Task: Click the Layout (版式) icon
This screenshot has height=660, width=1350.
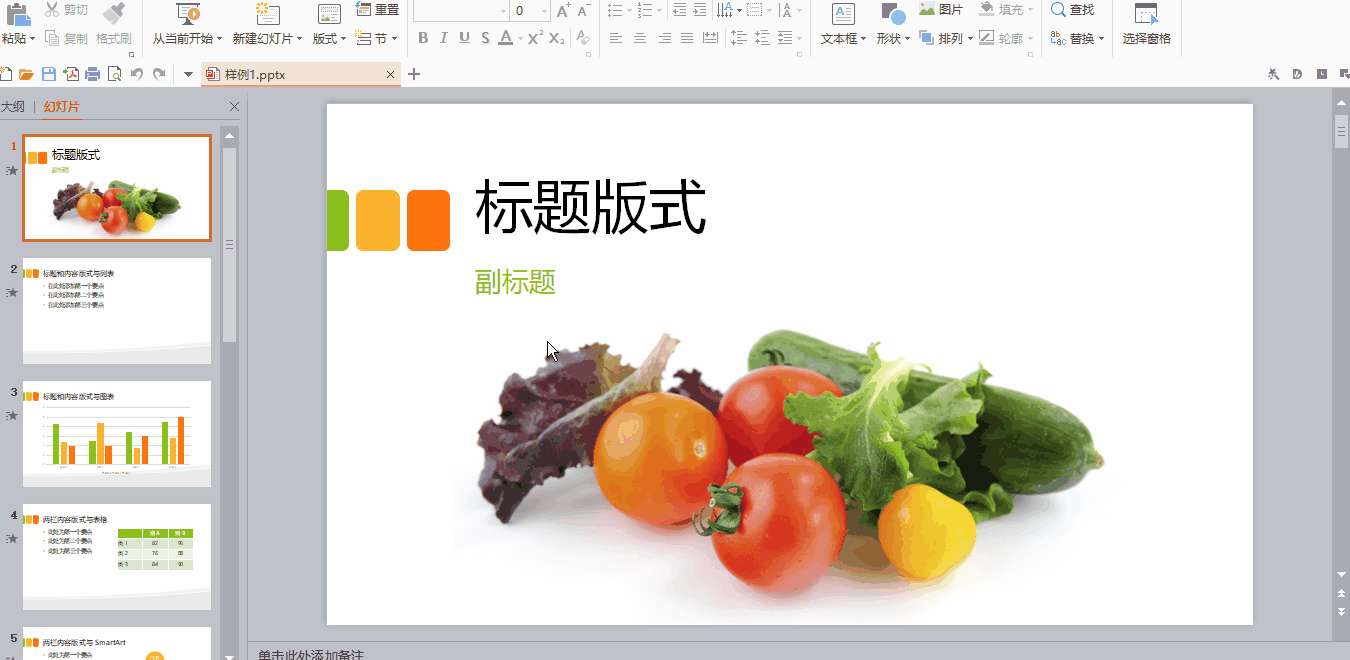Action: pos(329,13)
